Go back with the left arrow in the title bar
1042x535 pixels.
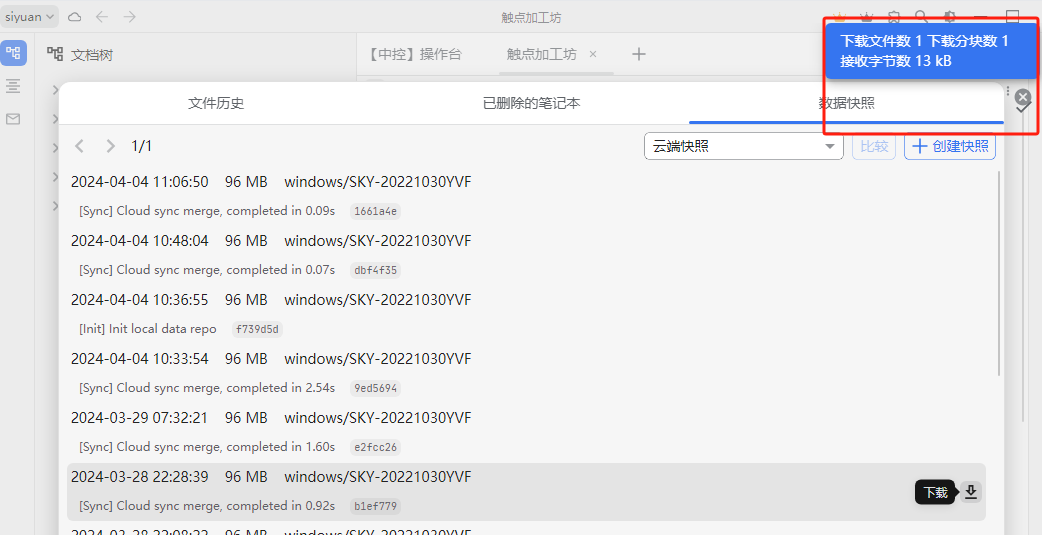(102, 17)
